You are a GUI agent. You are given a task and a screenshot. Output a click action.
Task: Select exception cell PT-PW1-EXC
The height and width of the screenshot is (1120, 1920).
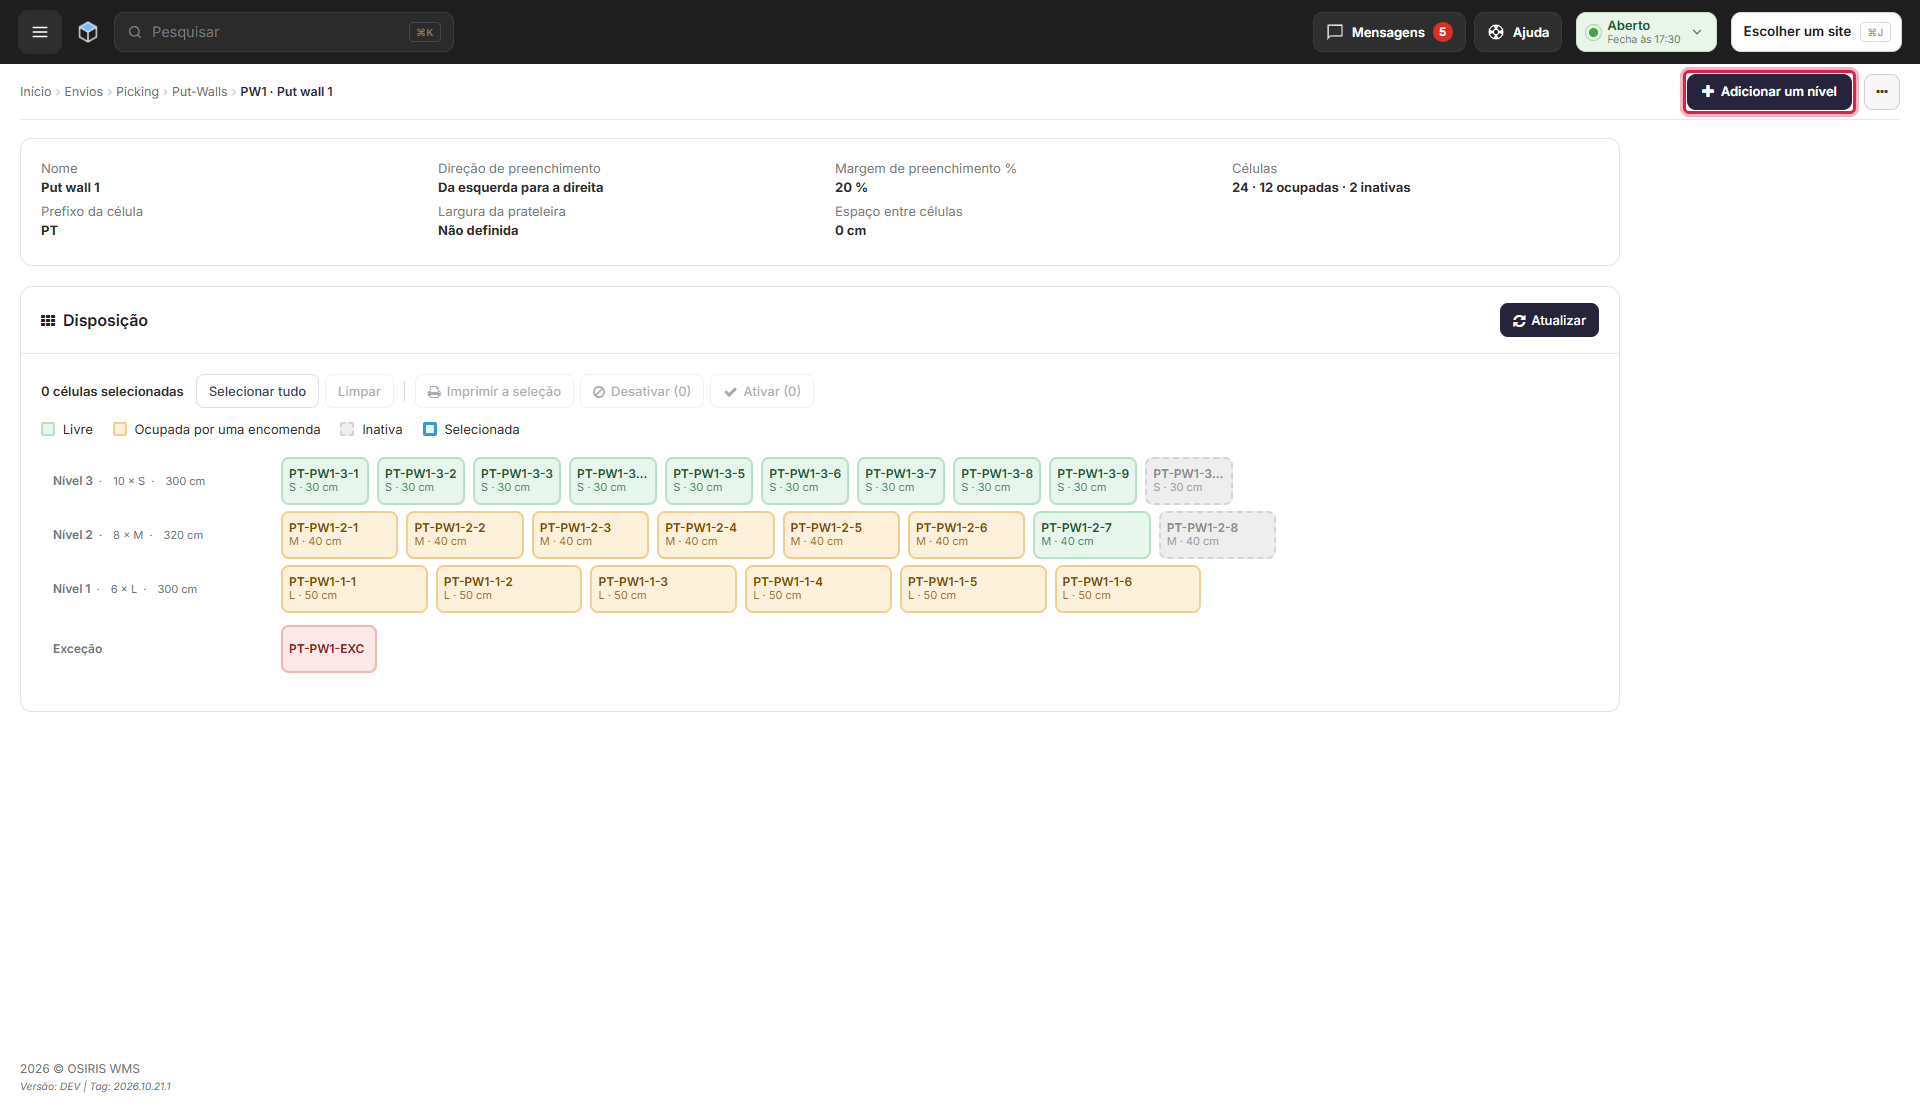[329, 649]
